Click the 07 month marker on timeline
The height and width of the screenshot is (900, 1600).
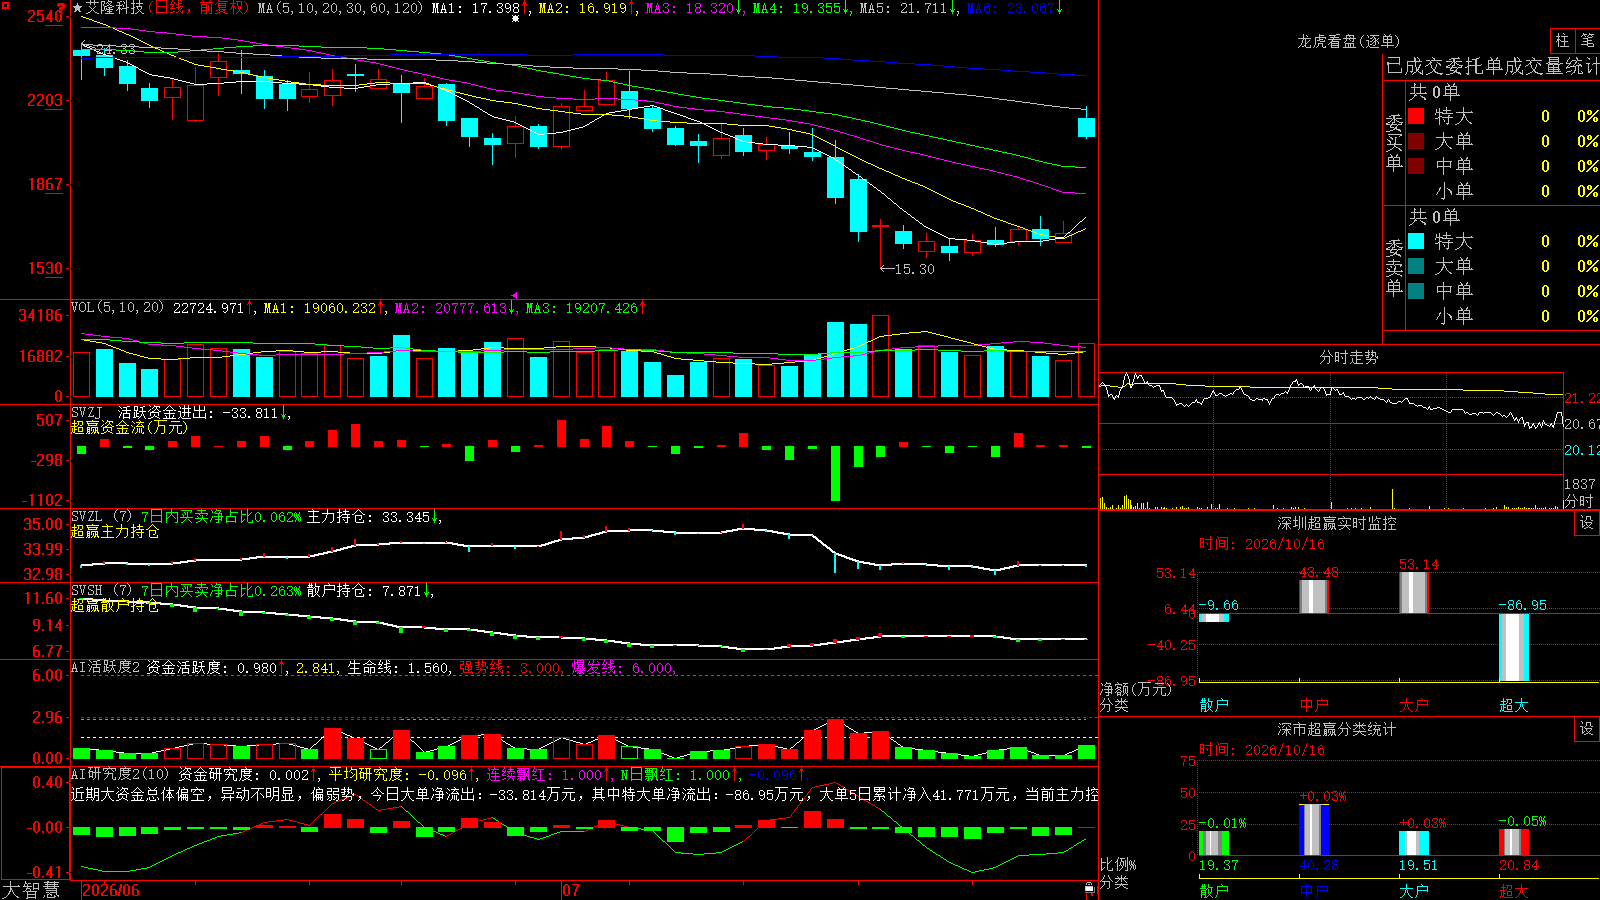[571, 890]
